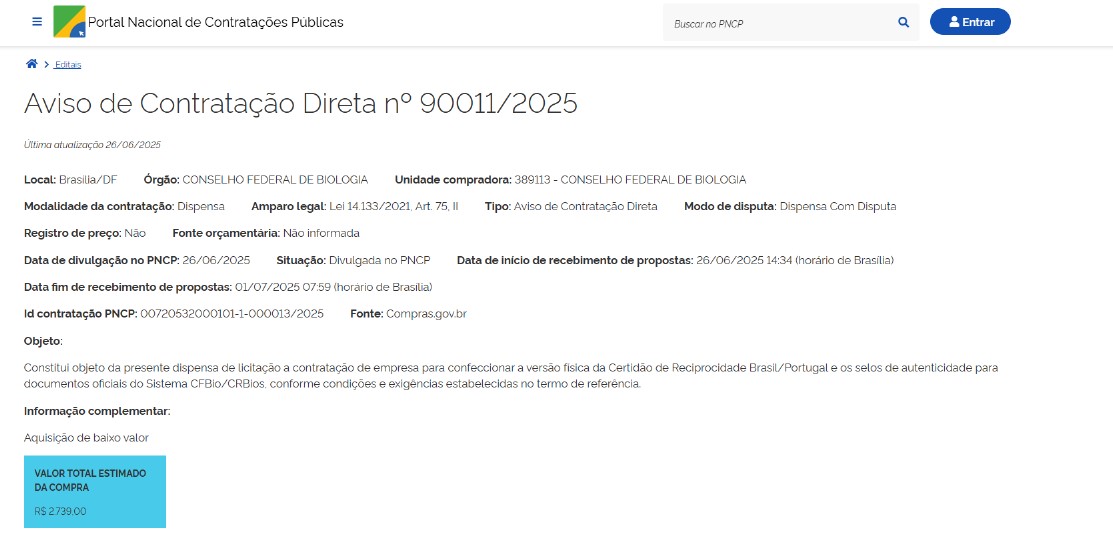Click the magnifying glass search icon
Image resolution: width=1113 pixels, height=540 pixels.
click(903, 22)
